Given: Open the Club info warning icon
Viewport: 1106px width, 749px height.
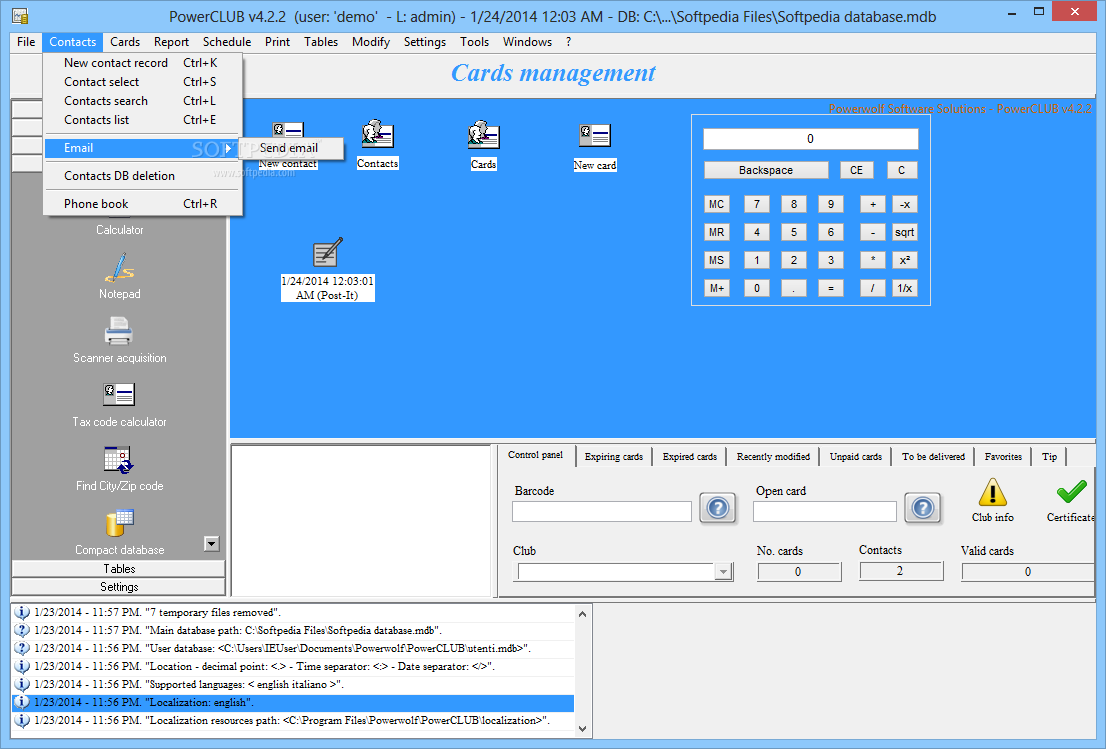Looking at the screenshot, I should tap(992, 492).
